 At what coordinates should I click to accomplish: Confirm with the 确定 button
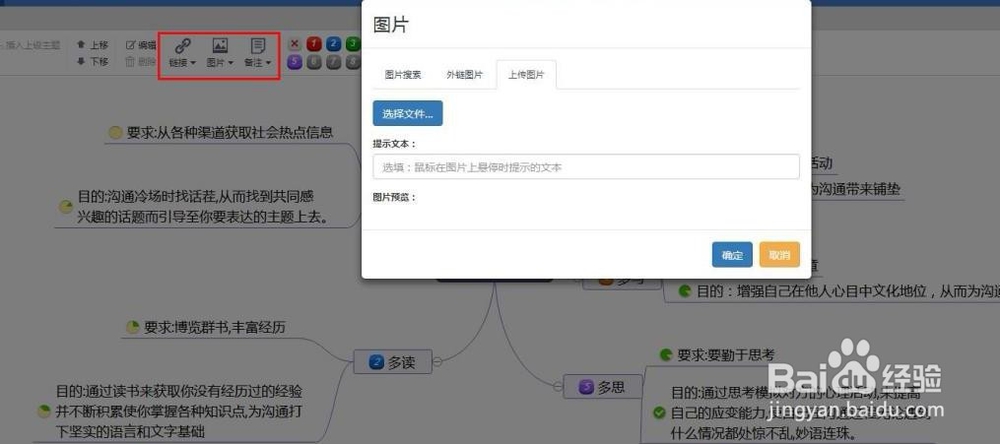click(x=732, y=255)
